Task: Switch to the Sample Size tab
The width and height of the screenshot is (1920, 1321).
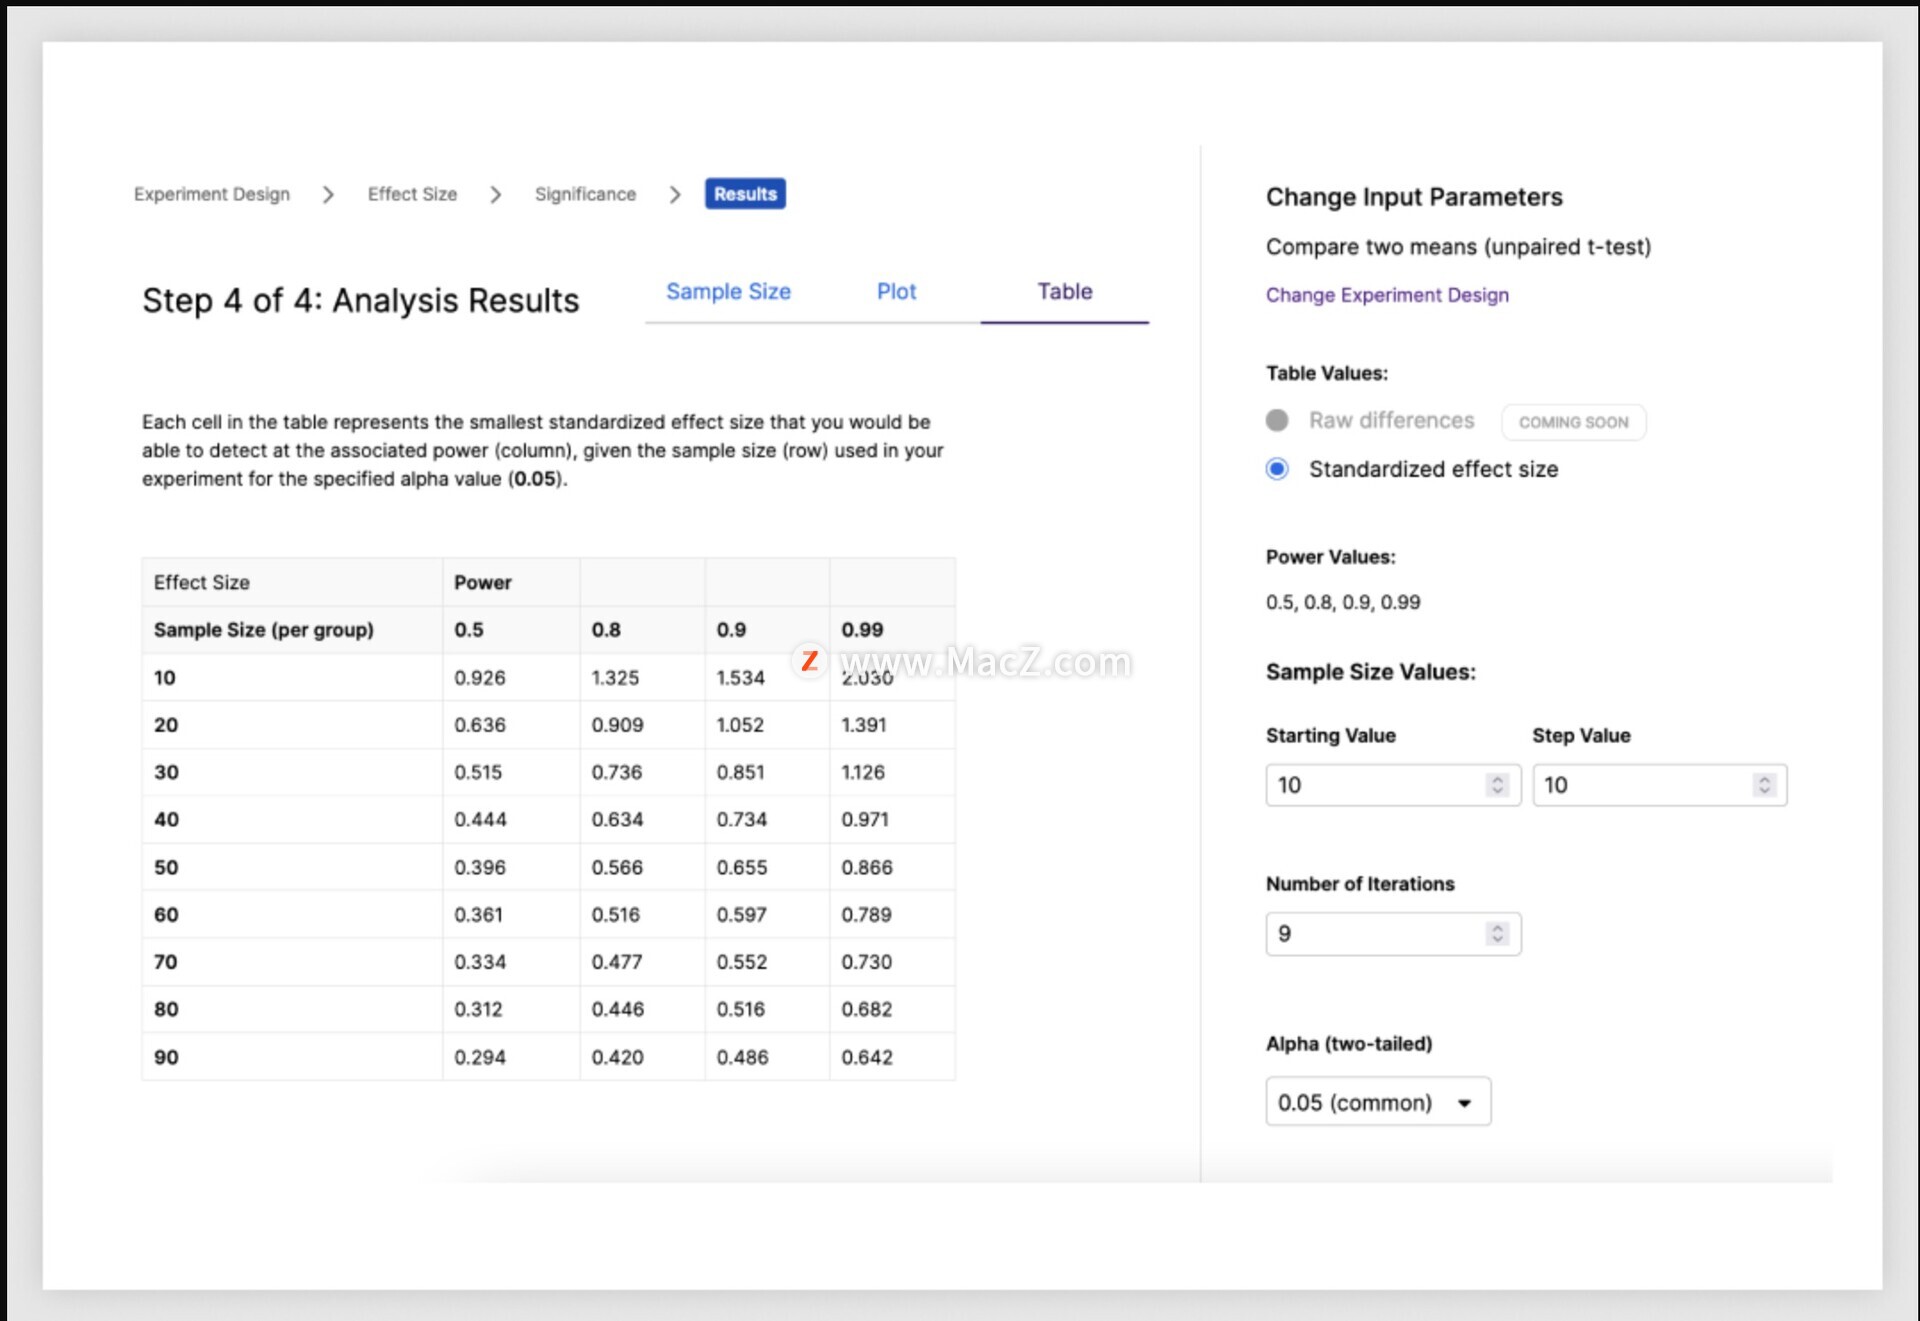Action: (728, 292)
